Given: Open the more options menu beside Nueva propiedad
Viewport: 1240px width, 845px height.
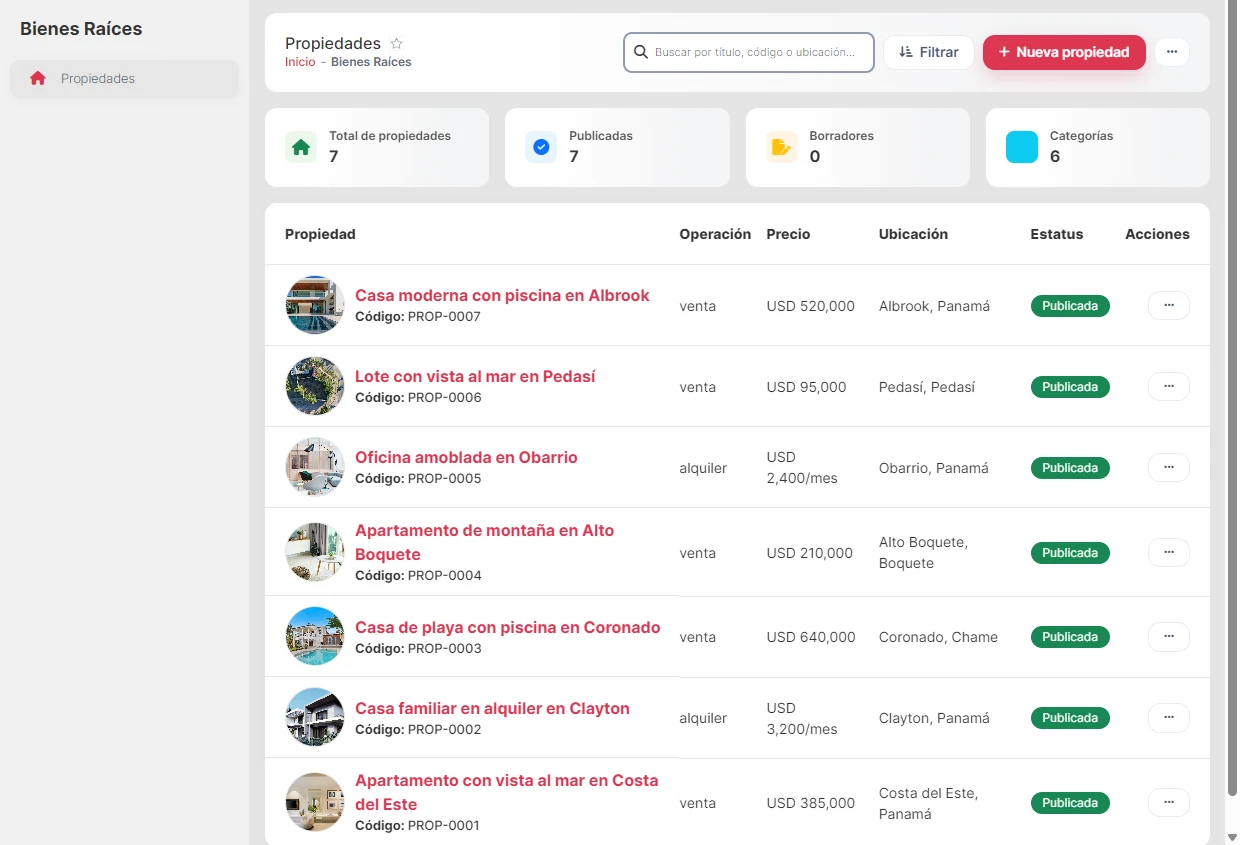Looking at the screenshot, I should pyautogui.click(x=1172, y=52).
